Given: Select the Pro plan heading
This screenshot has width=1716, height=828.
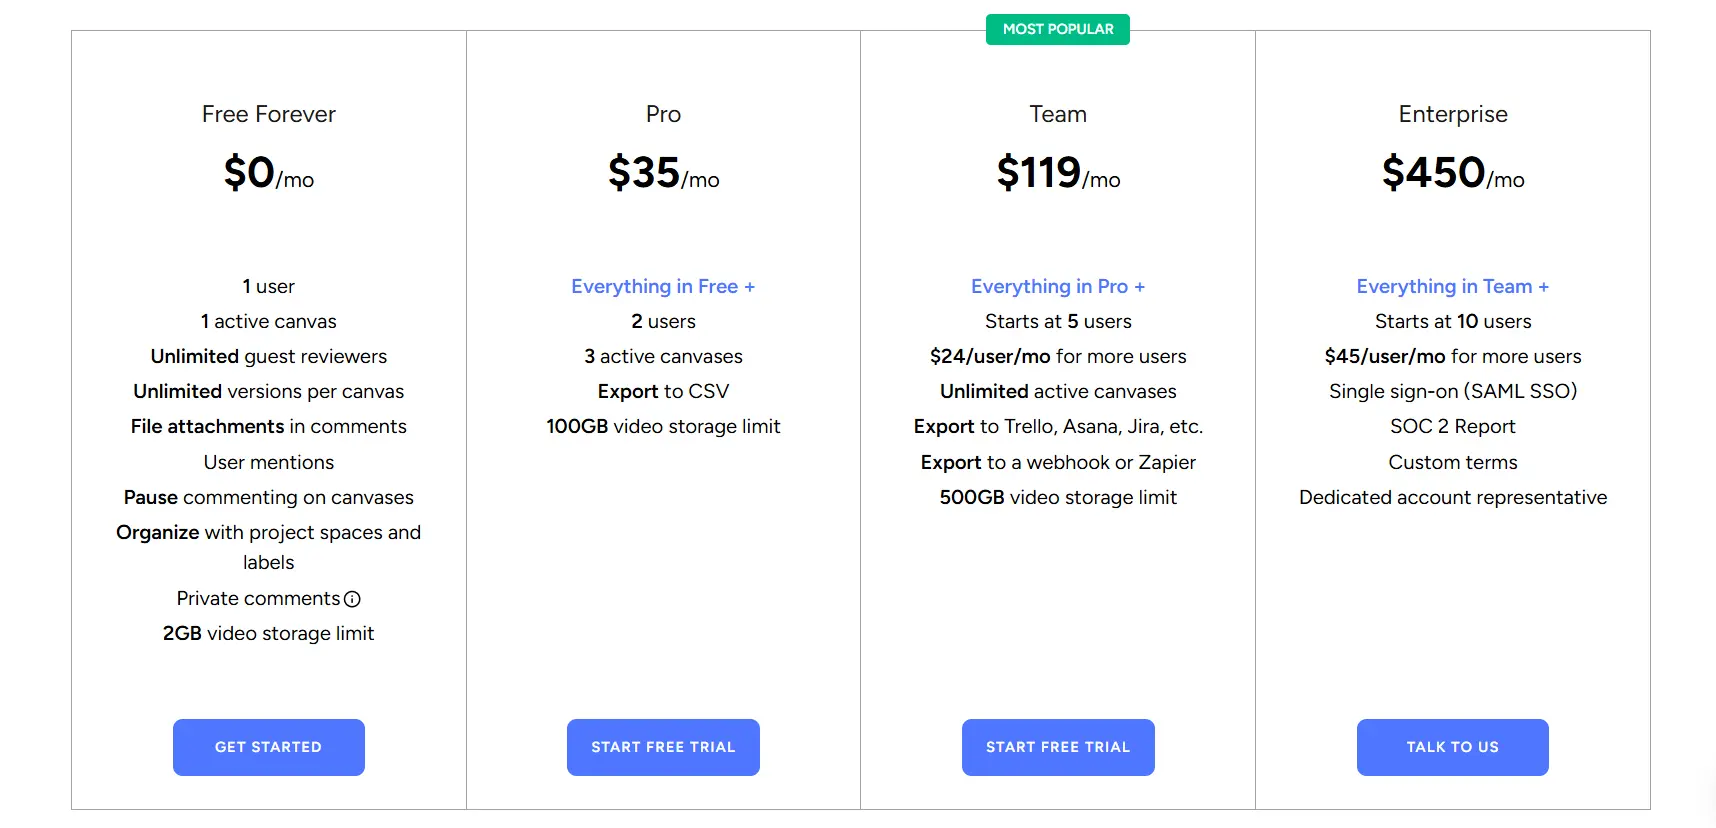Looking at the screenshot, I should coord(663,114).
